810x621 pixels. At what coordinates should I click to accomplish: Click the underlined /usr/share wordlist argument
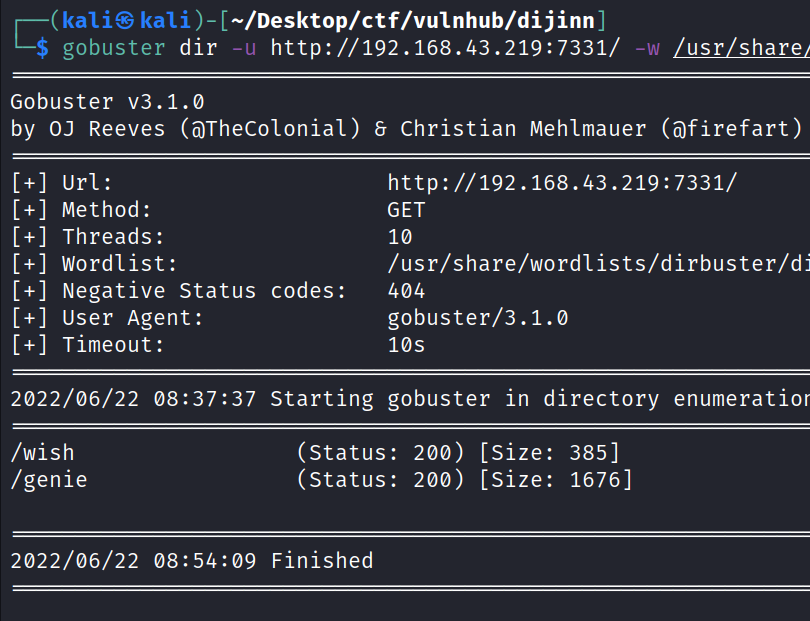click(740, 48)
